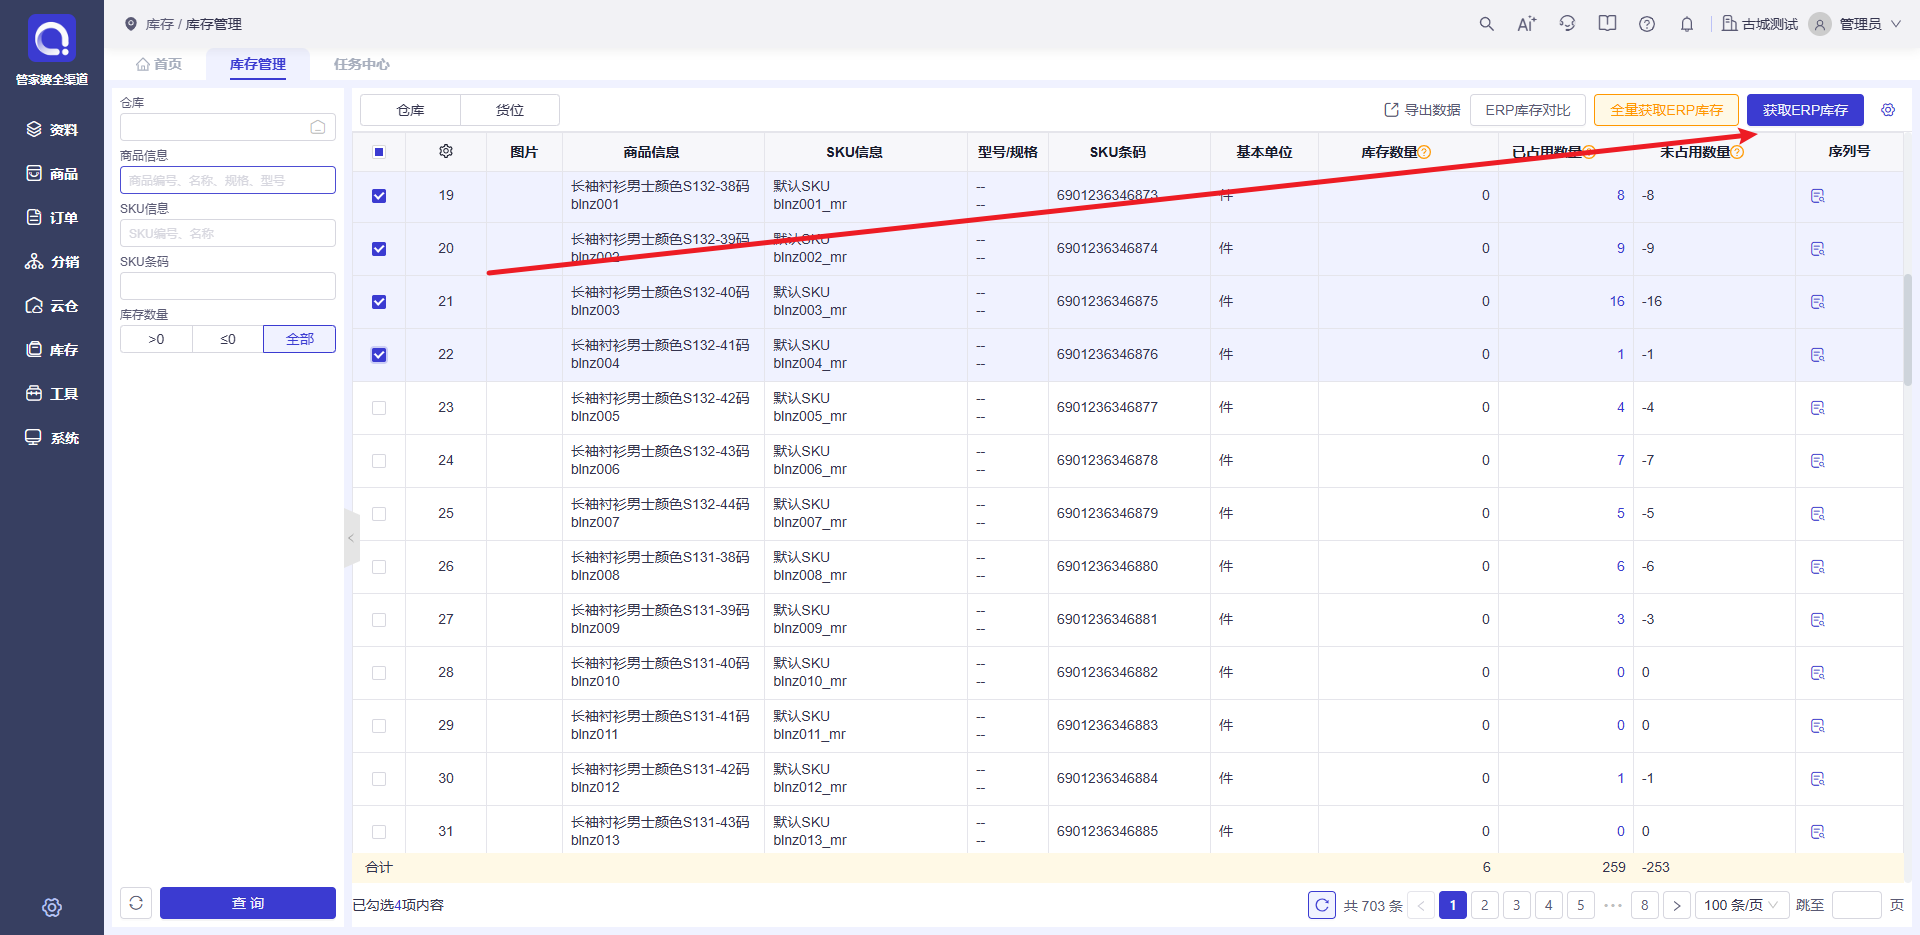Check the checkbox for row 27
The image size is (1920, 935).
tap(379, 620)
